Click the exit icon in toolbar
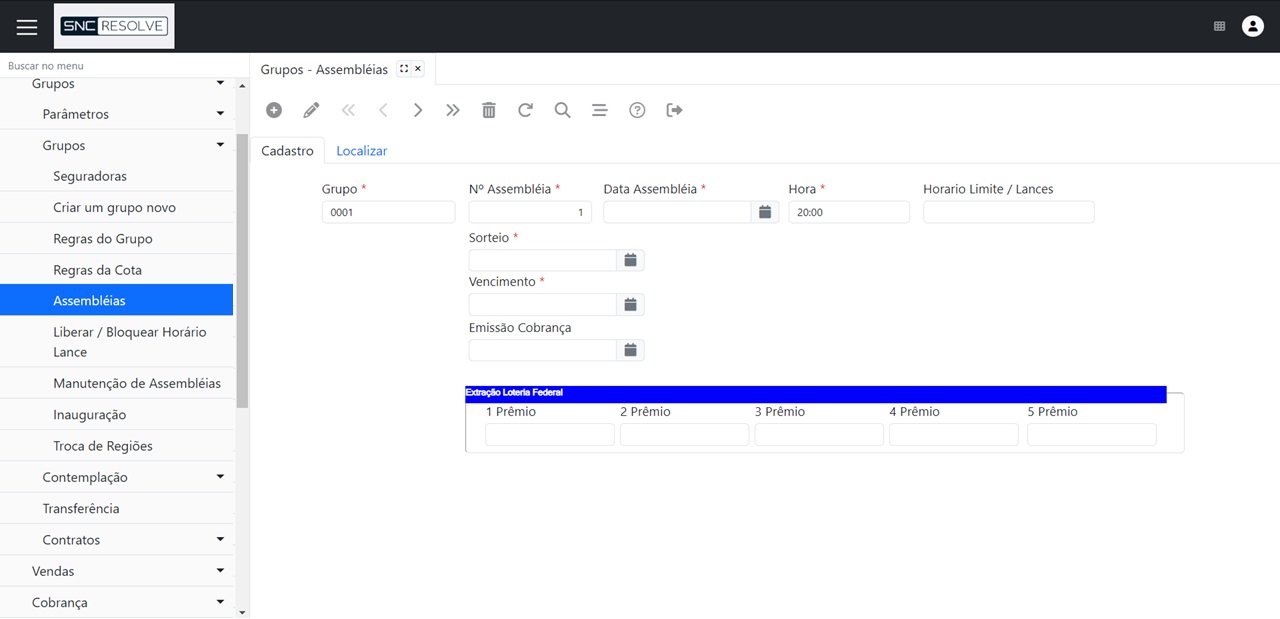The width and height of the screenshot is (1280, 619). pos(675,110)
